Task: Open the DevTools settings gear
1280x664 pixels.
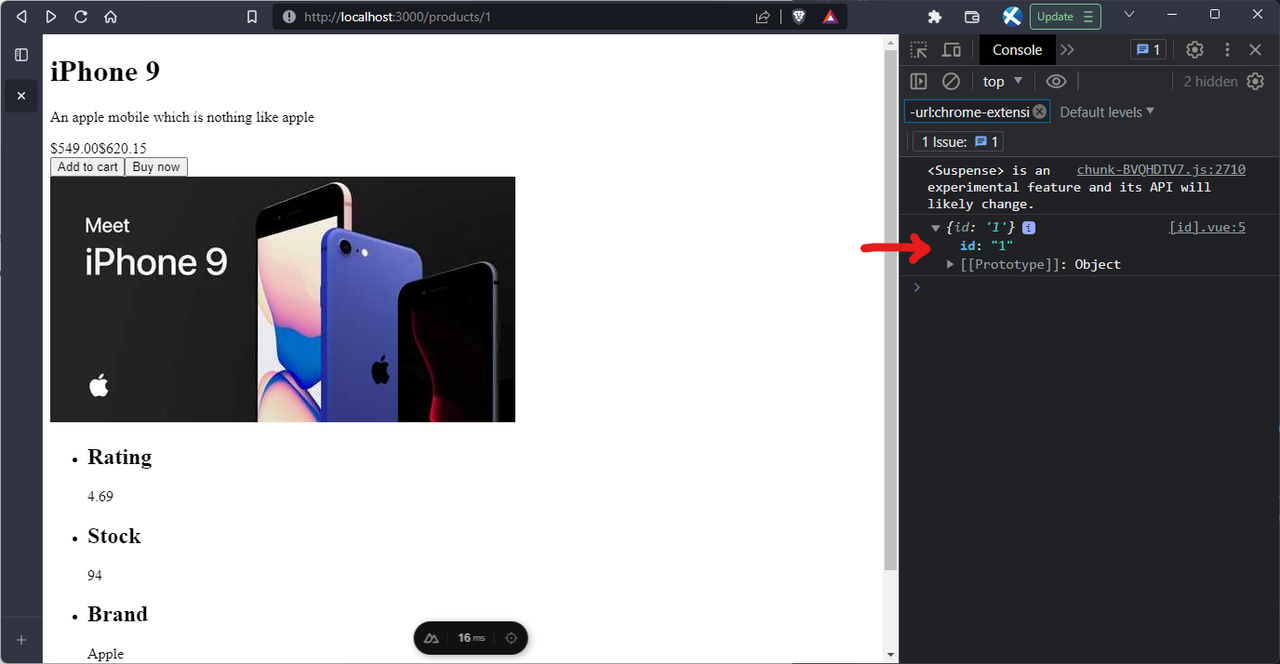Action: click(1194, 49)
